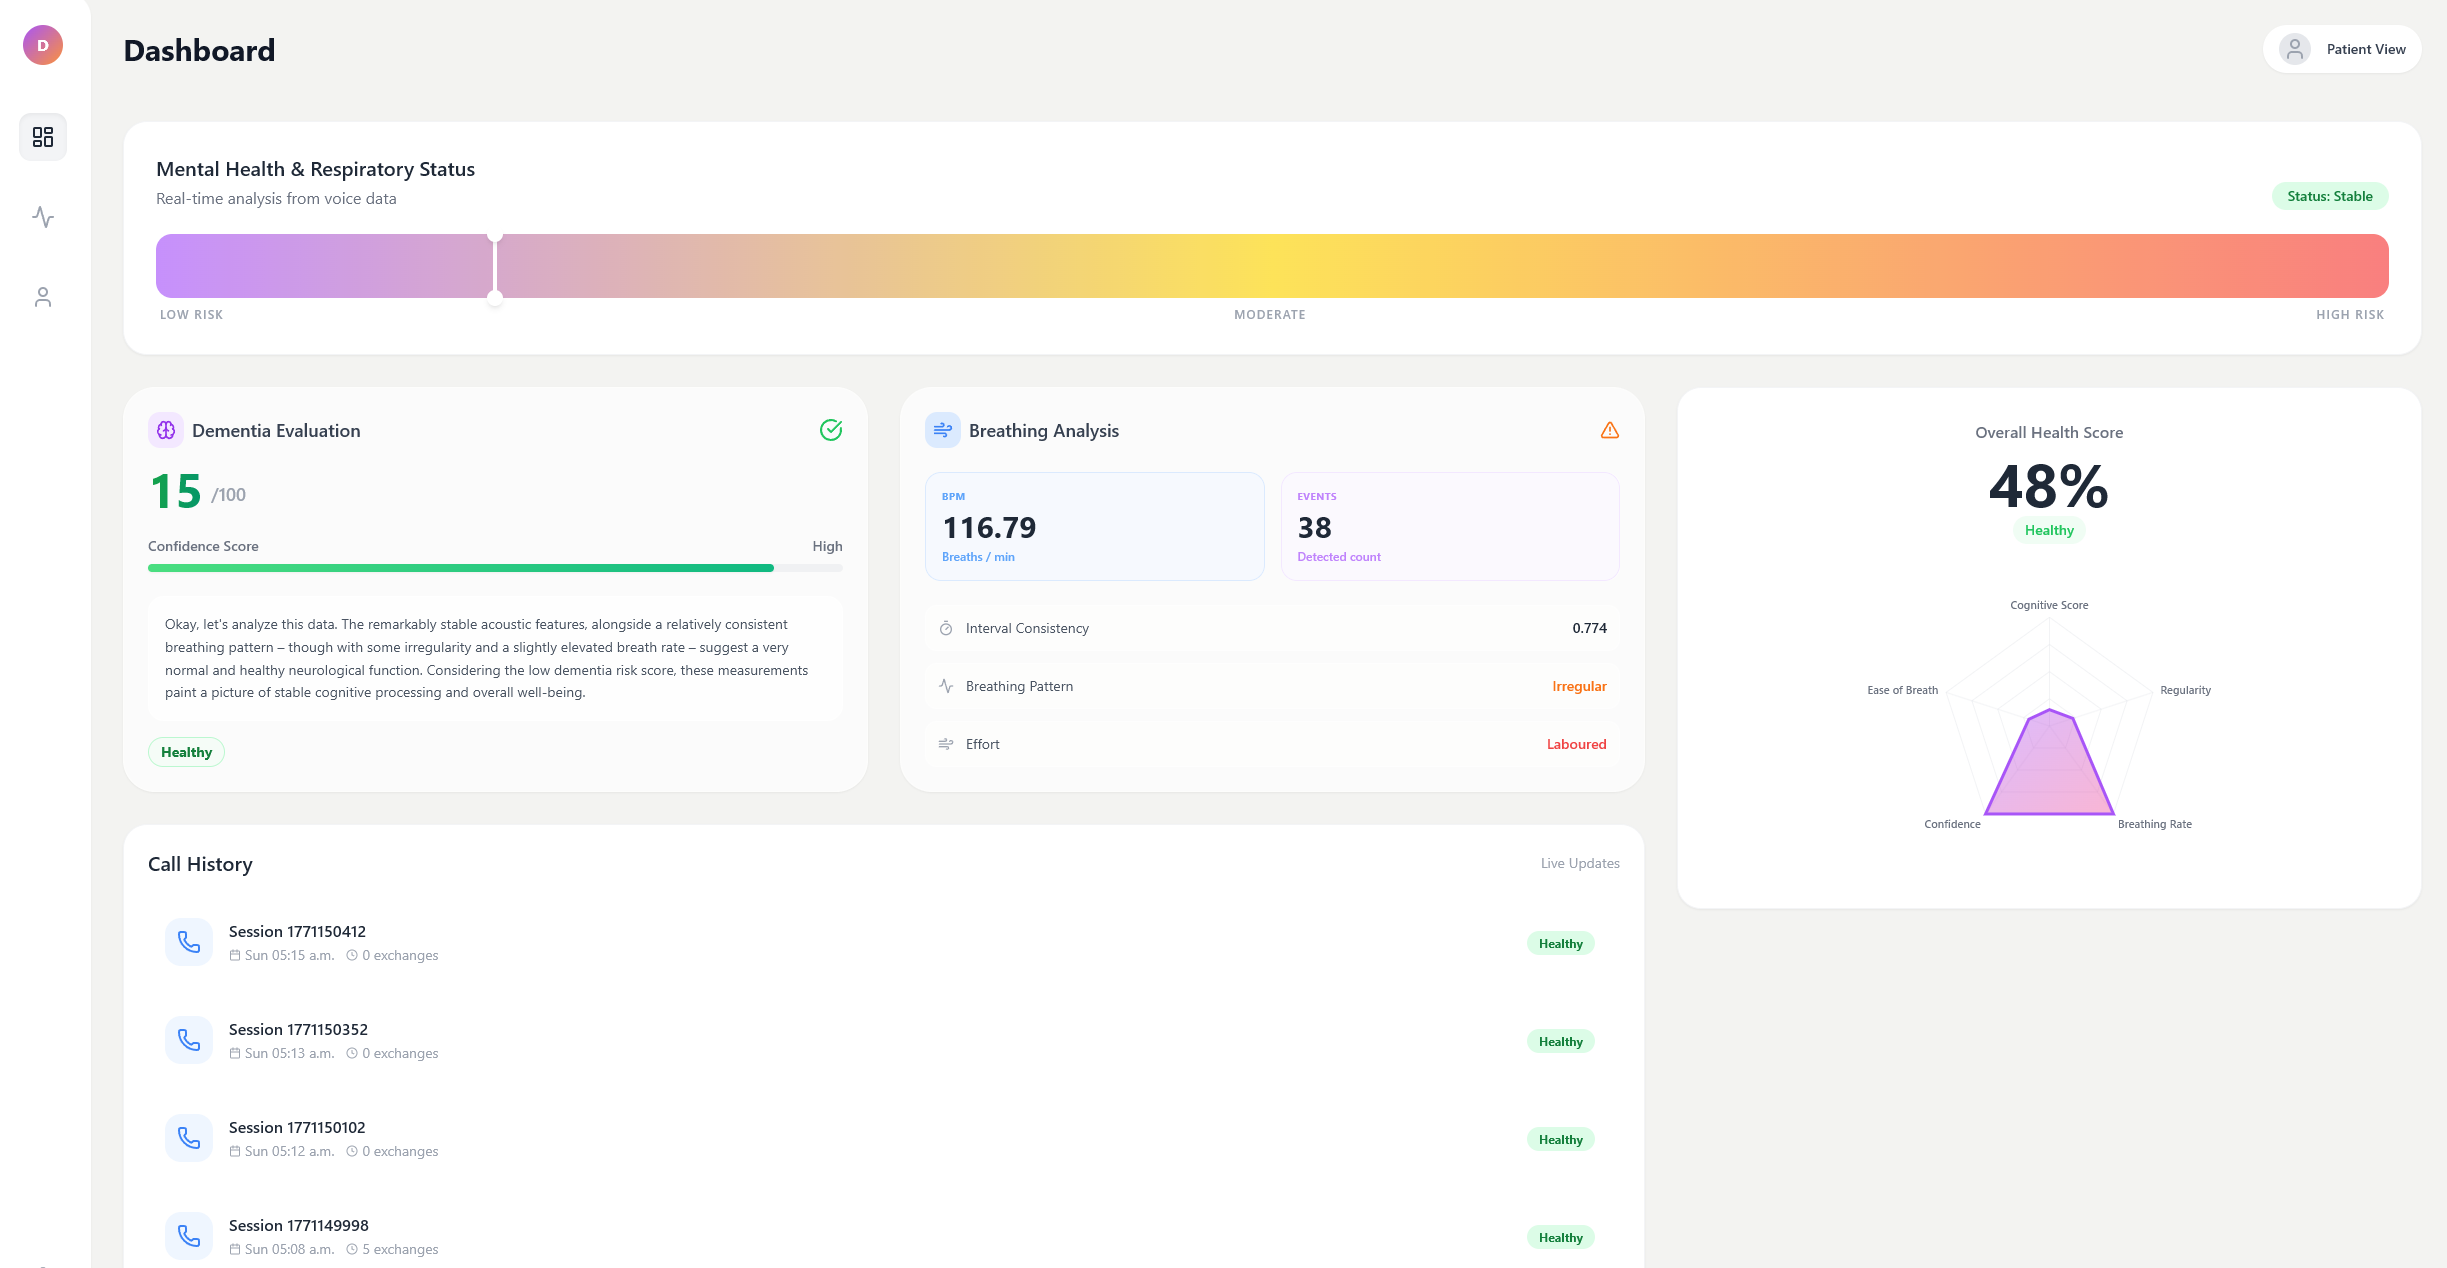Viewport: 2447px width, 1268px height.
Task: Click the Status: Stable badge
Action: point(2329,196)
